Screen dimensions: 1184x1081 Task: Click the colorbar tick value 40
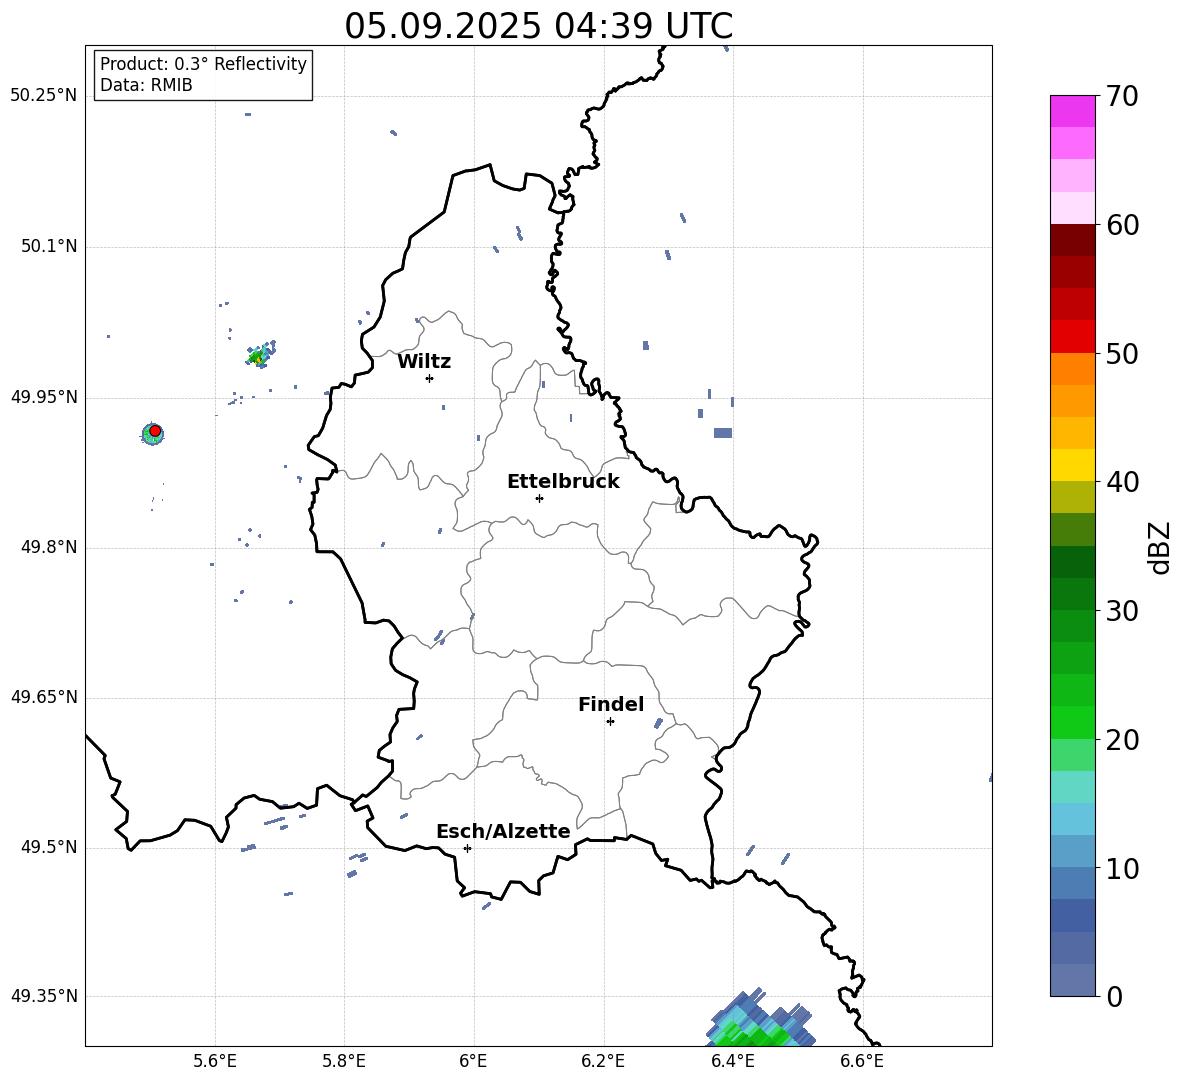(x=1122, y=482)
